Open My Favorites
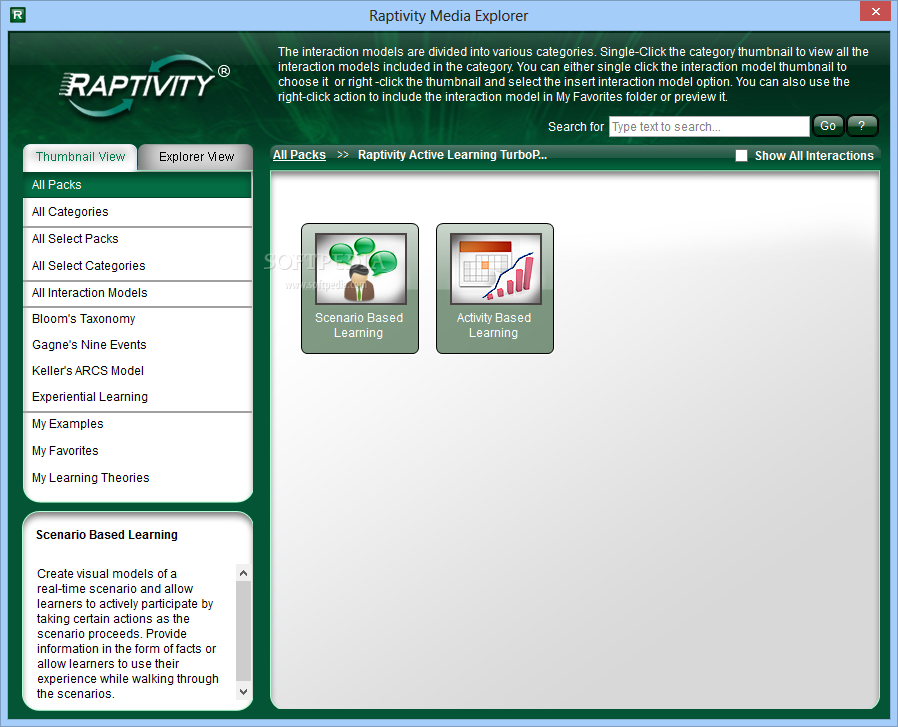 (137, 451)
